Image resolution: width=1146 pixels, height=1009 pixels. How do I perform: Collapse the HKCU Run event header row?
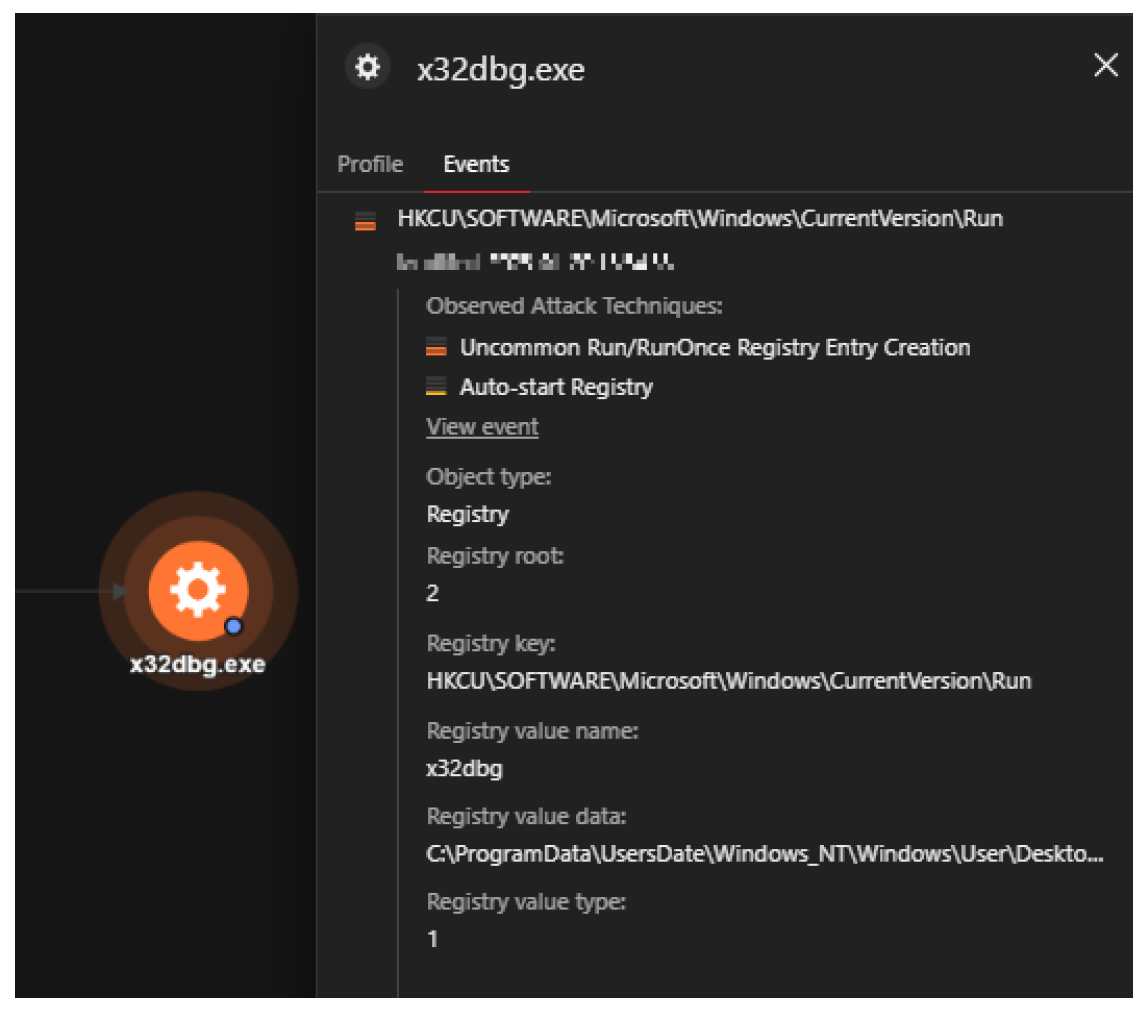point(699,219)
